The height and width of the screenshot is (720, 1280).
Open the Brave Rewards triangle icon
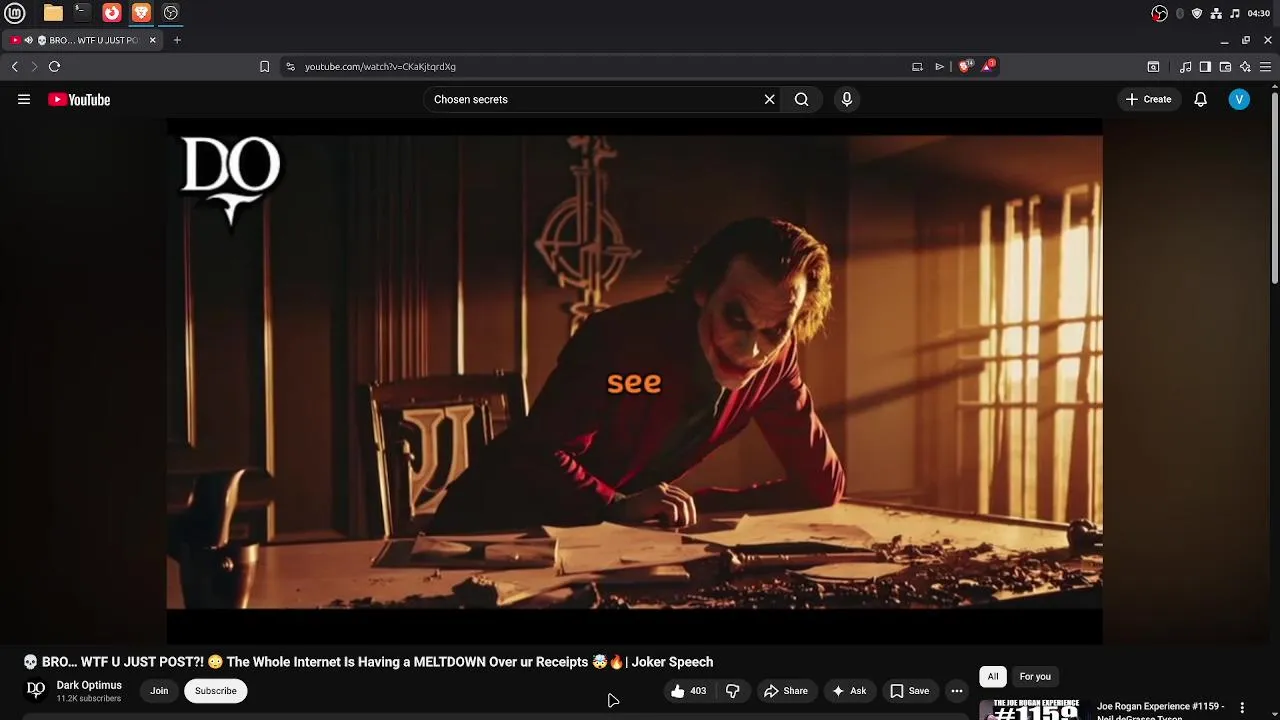tap(988, 66)
